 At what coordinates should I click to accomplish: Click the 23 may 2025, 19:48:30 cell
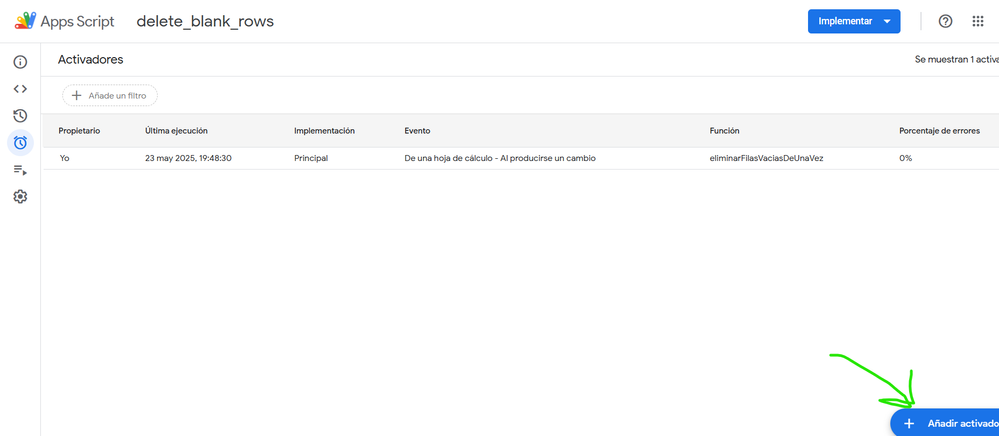point(189,158)
